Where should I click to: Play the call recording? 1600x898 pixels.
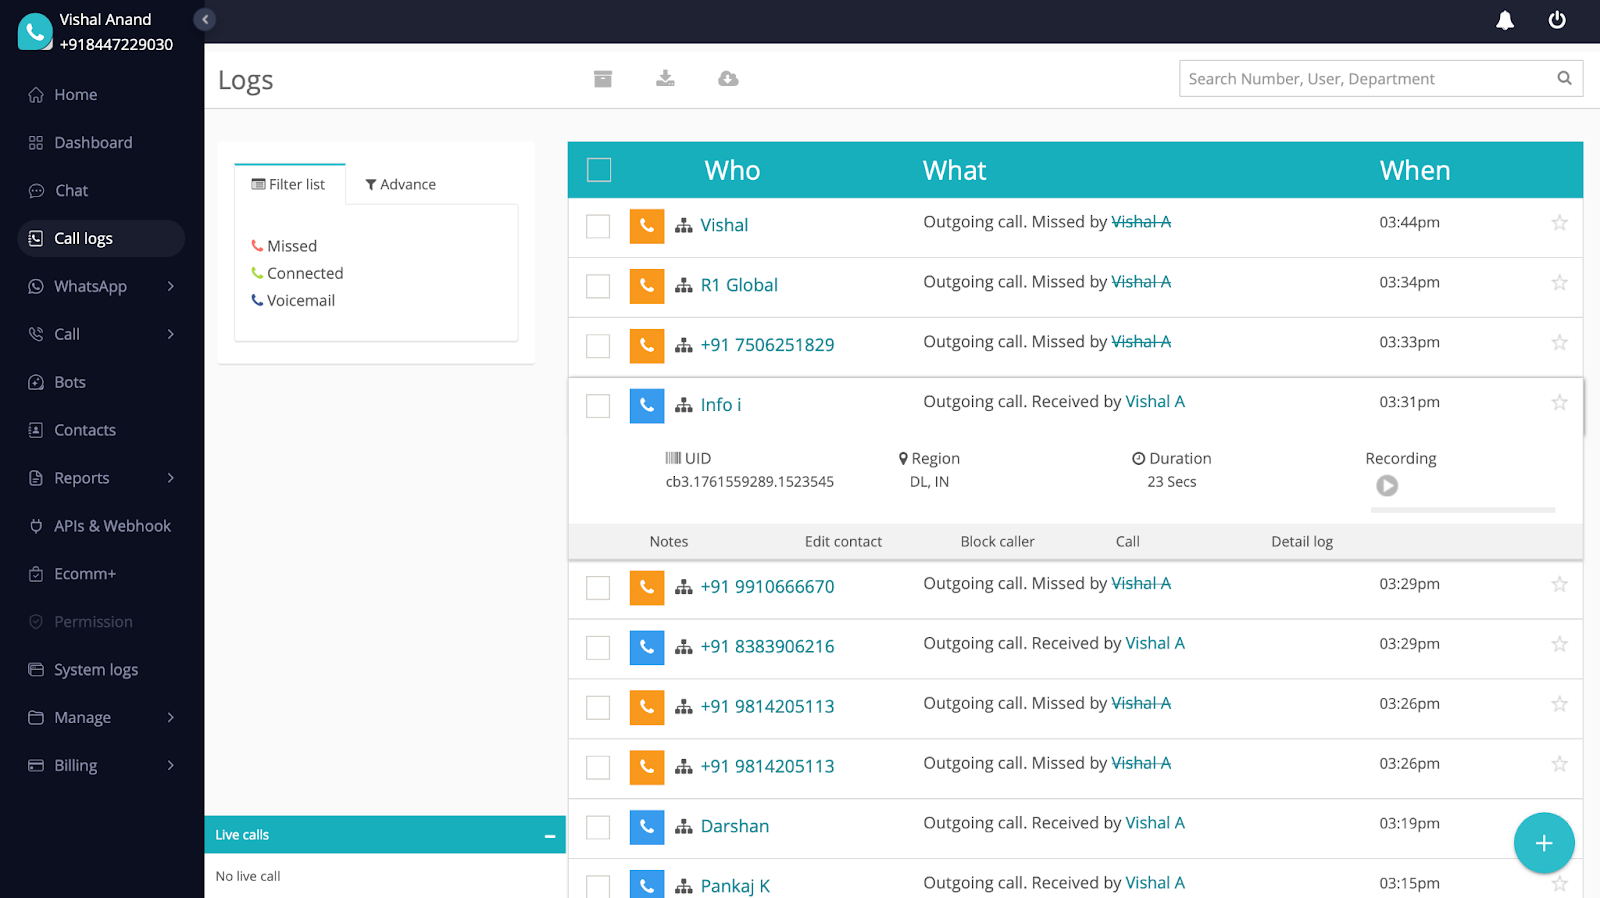(1387, 486)
